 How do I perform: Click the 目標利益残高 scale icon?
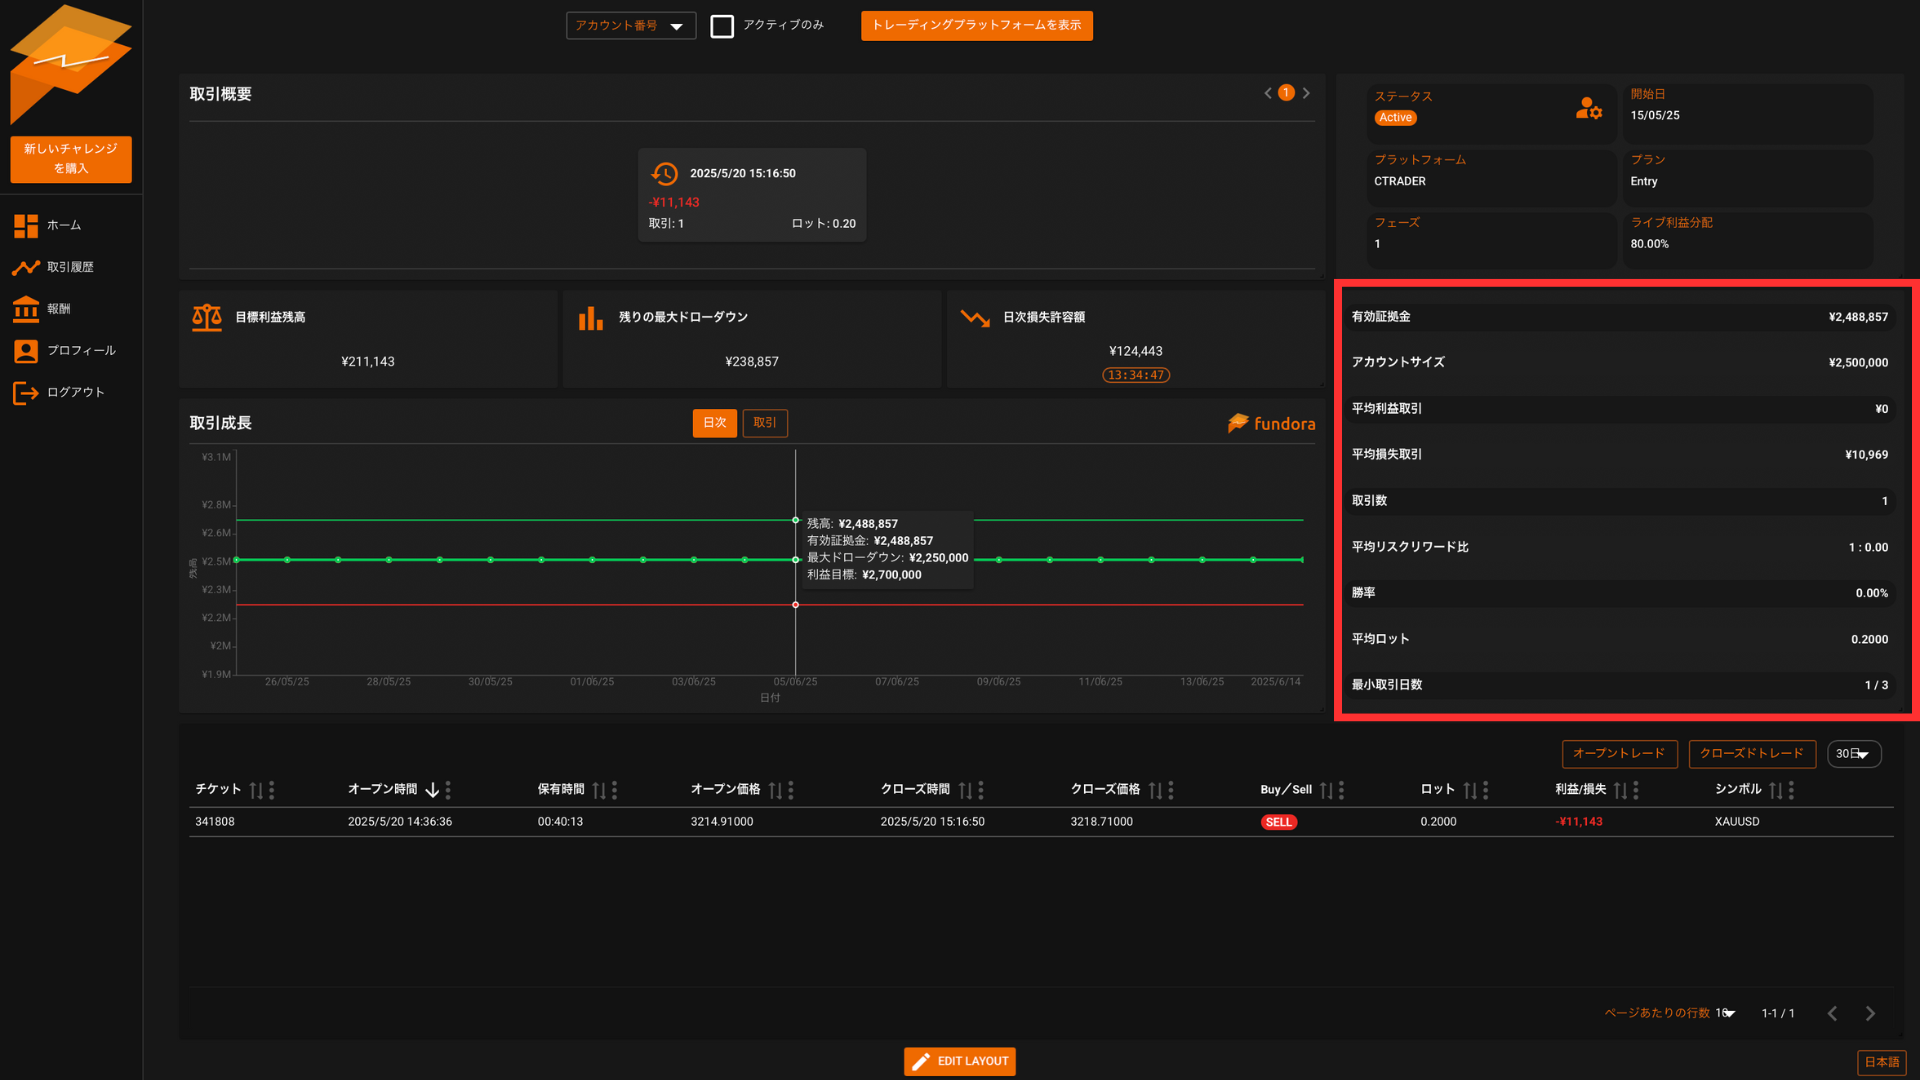[207, 317]
